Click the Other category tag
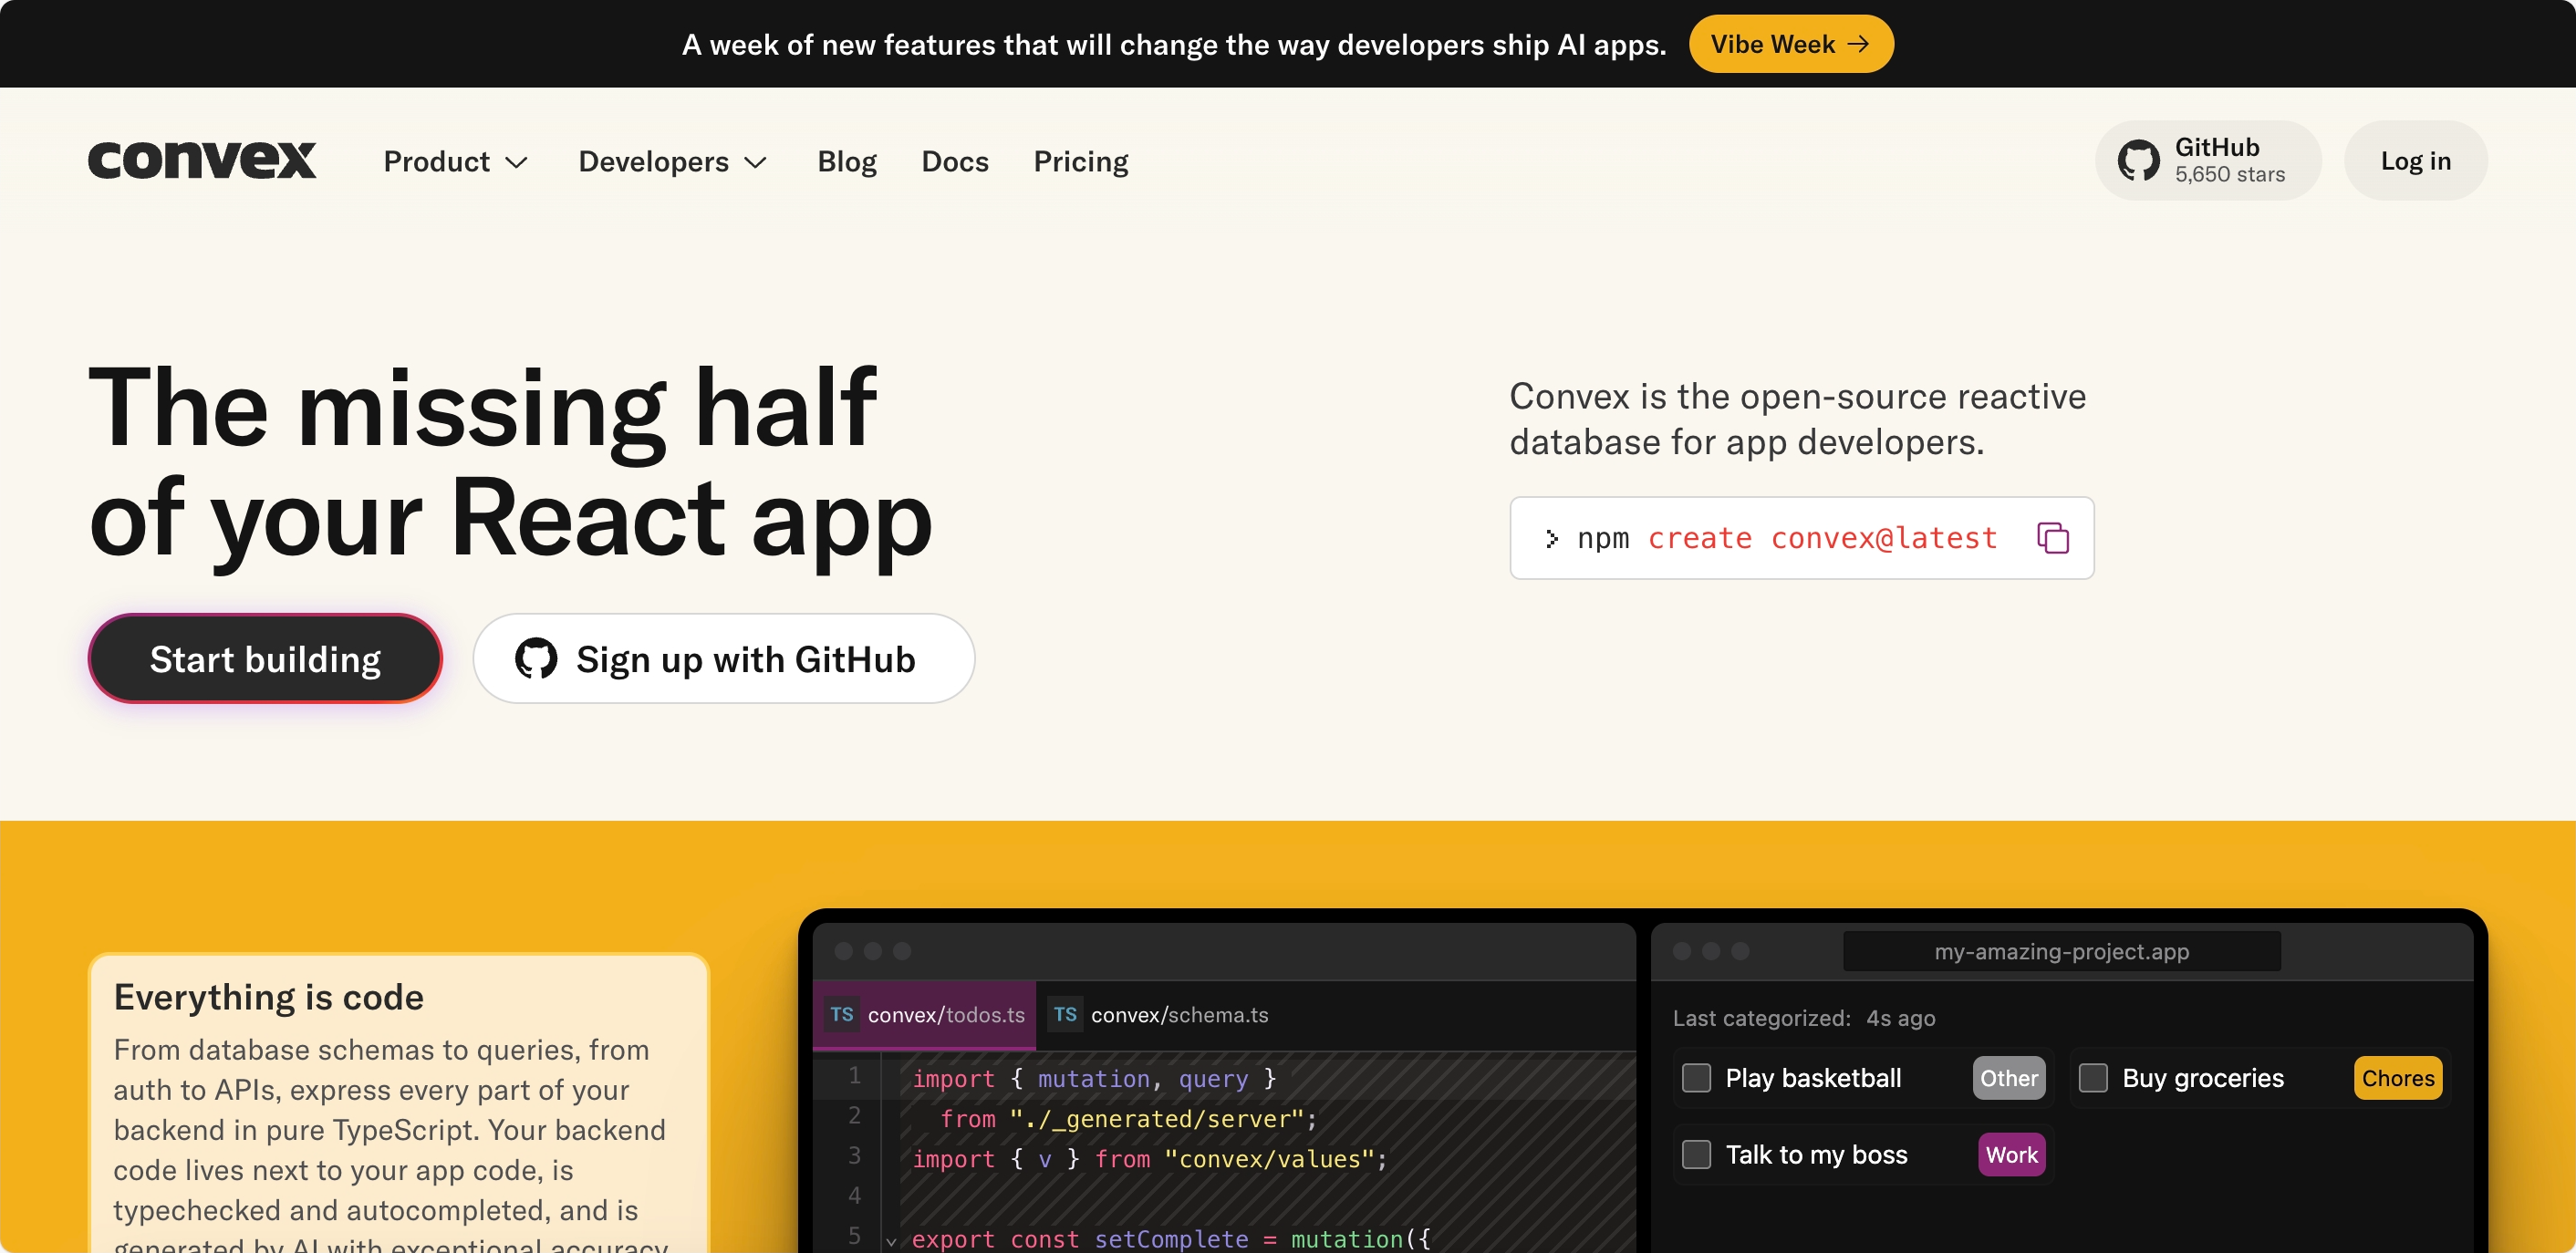 (x=2009, y=1078)
